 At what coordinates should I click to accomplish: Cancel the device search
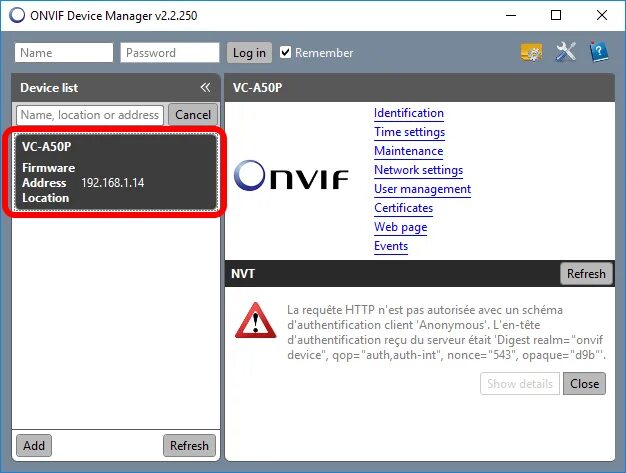coord(193,115)
